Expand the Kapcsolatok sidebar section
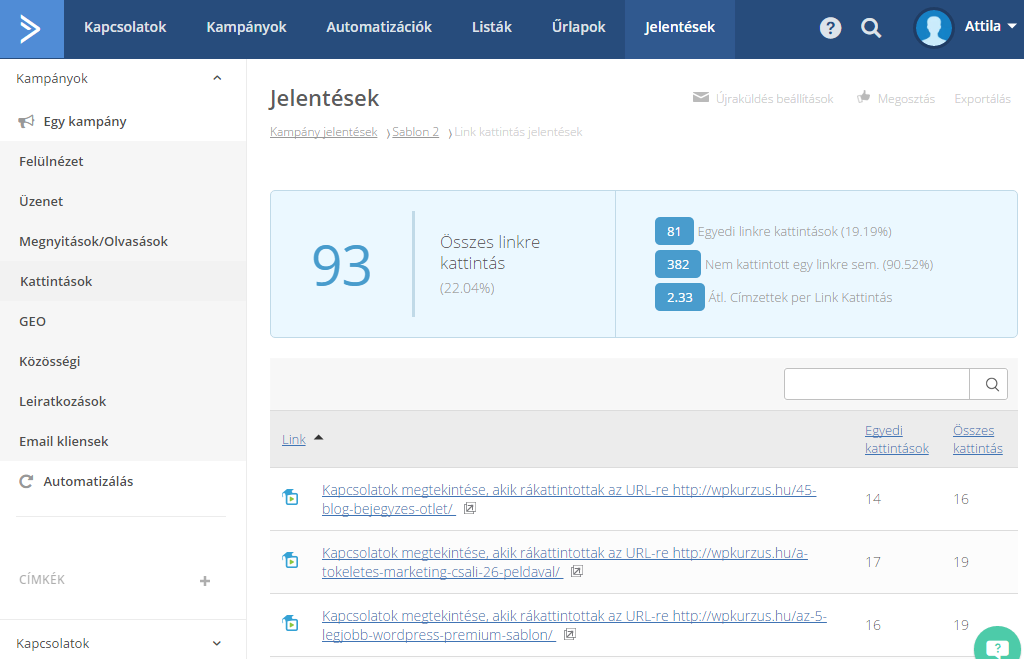 (x=217, y=644)
